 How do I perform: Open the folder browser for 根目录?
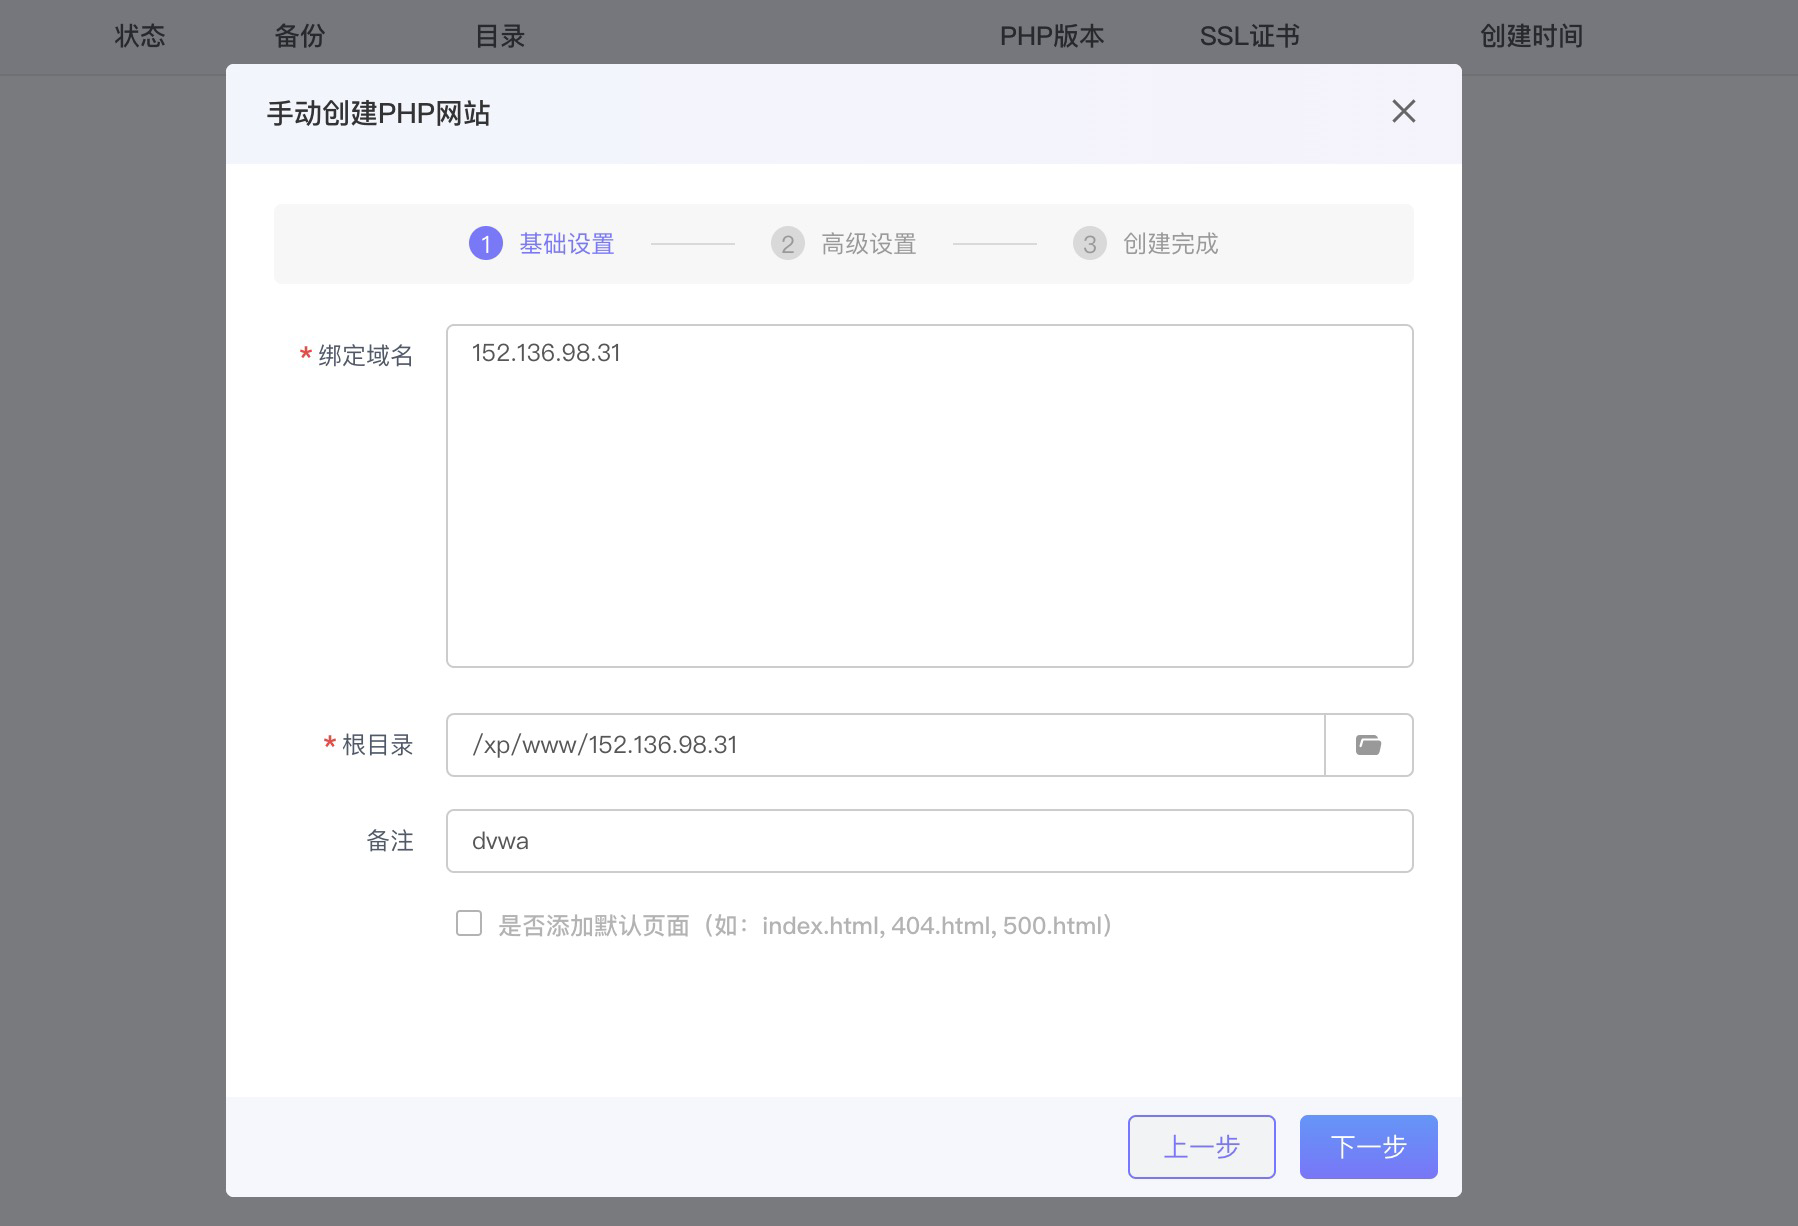[x=1369, y=745]
